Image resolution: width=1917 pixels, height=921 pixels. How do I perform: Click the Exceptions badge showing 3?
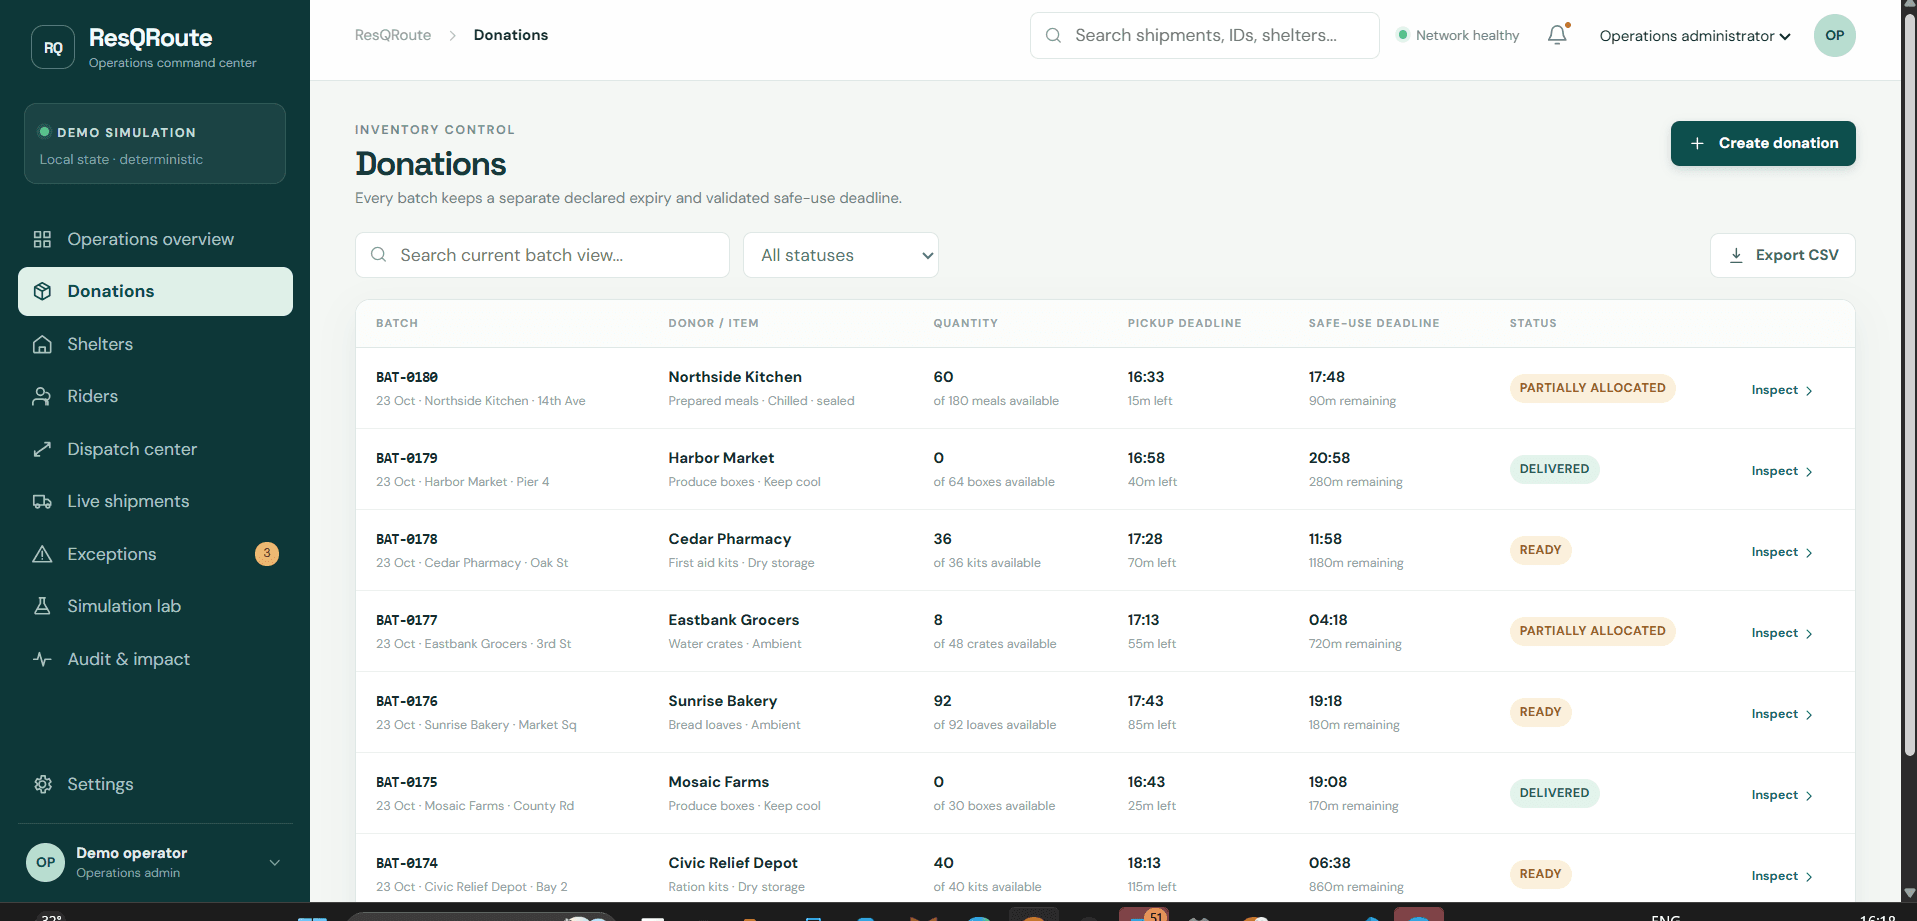pyautogui.click(x=267, y=554)
